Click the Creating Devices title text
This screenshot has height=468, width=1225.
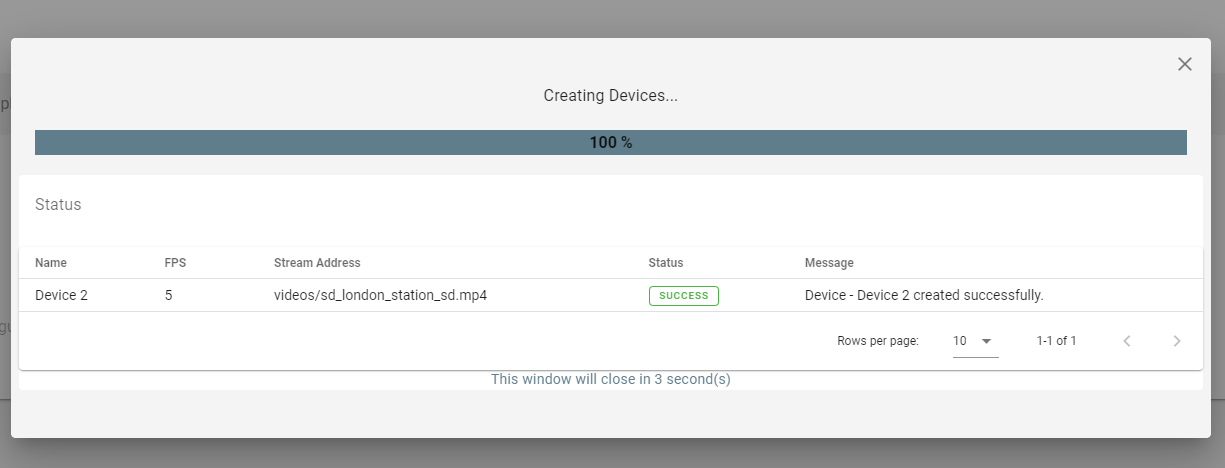click(610, 96)
